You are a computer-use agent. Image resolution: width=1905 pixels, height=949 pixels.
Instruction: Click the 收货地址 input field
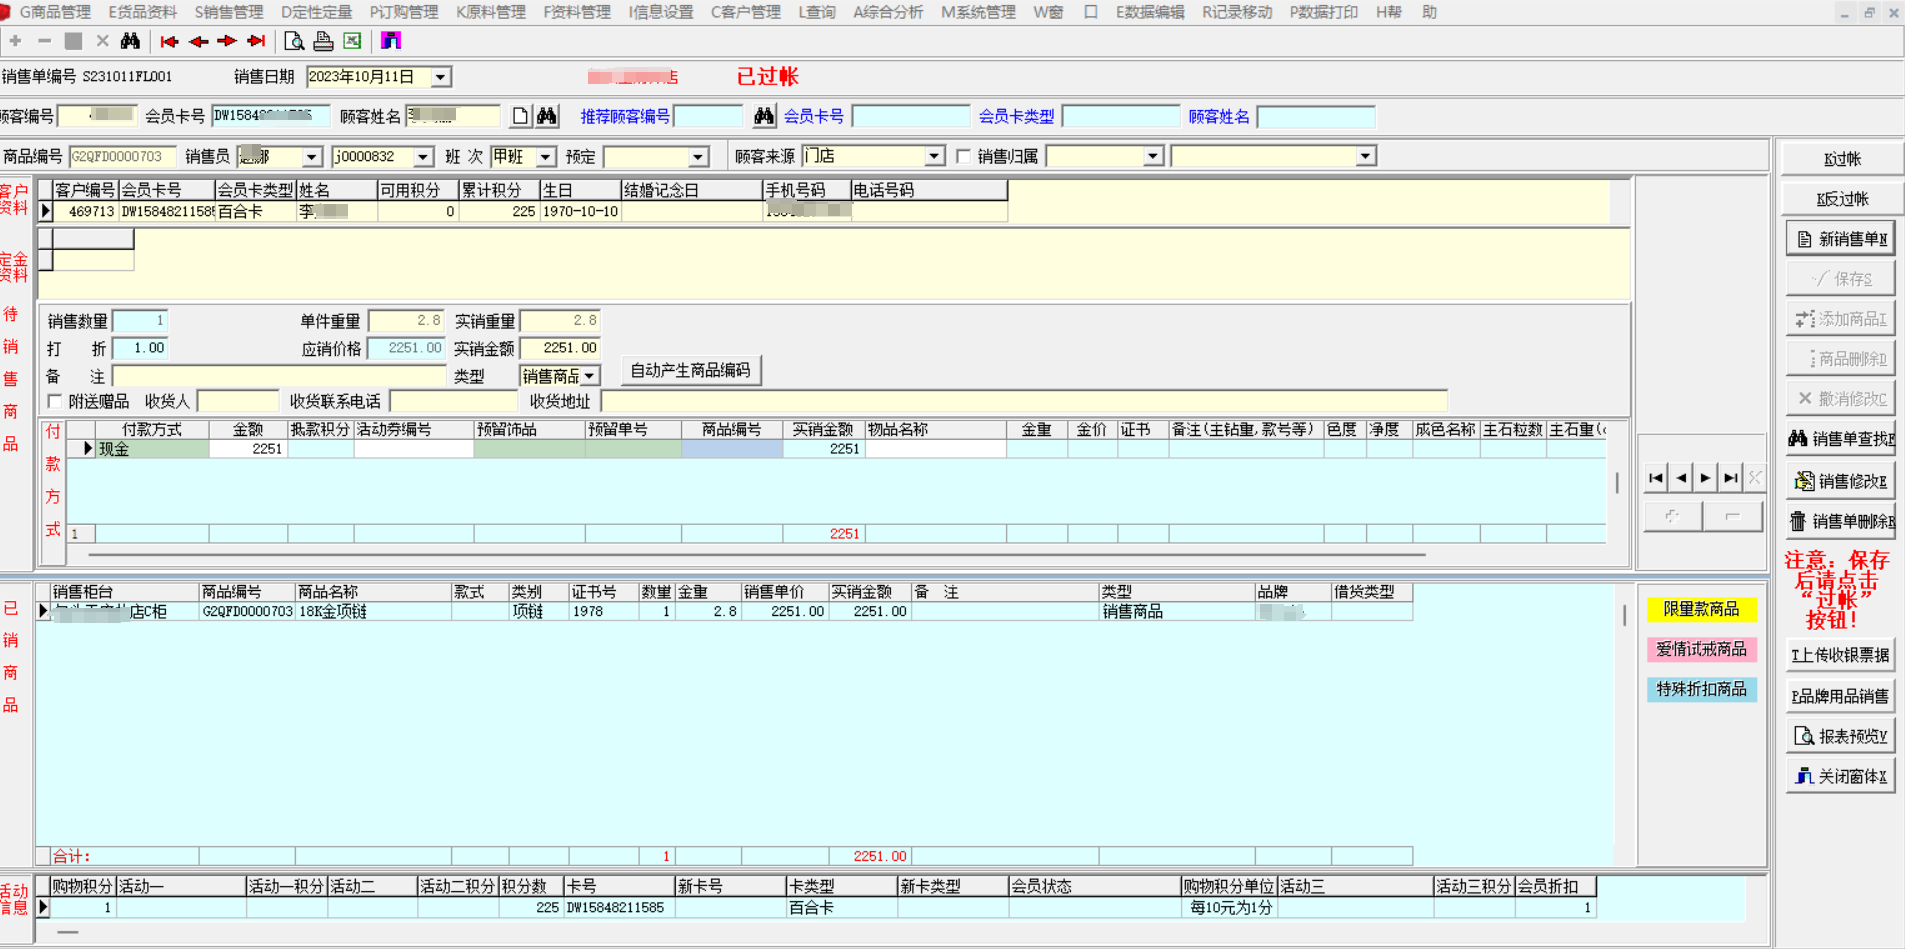click(x=1024, y=401)
